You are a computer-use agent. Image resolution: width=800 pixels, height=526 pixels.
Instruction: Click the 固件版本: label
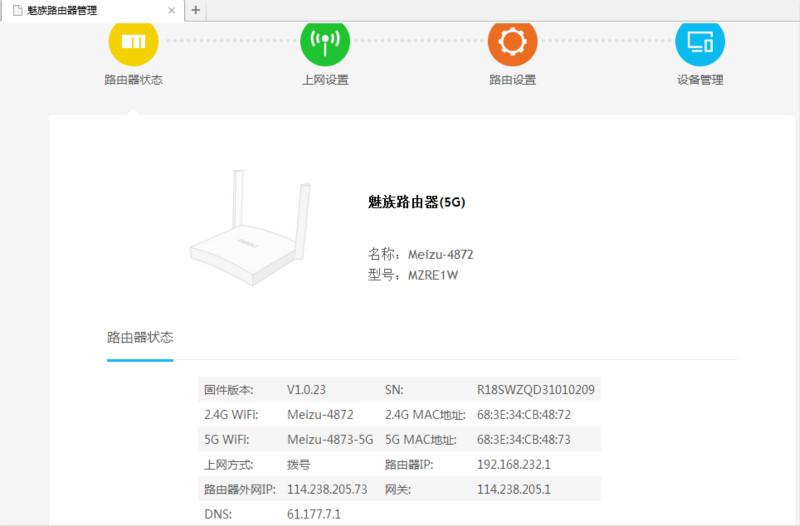click(229, 390)
